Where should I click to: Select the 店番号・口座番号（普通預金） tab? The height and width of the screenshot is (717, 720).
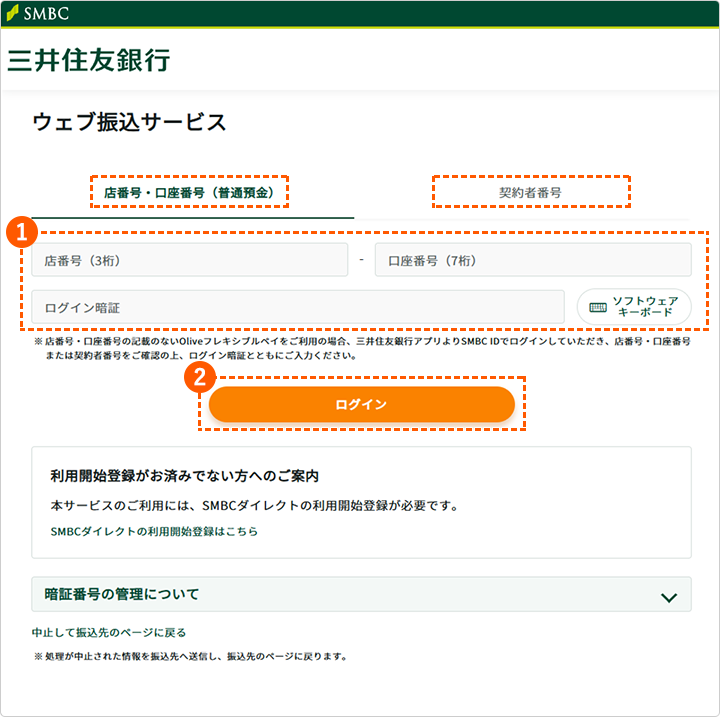pyautogui.click(x=189, y=192)
